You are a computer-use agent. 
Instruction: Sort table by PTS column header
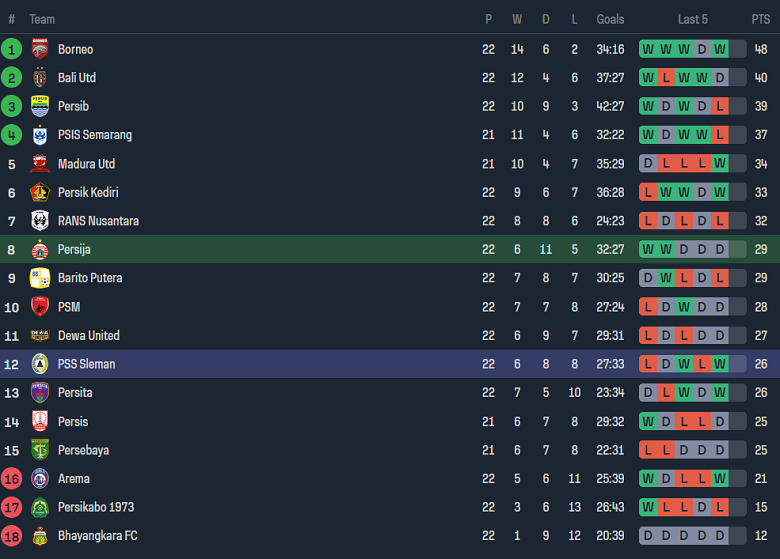[761, 19]
